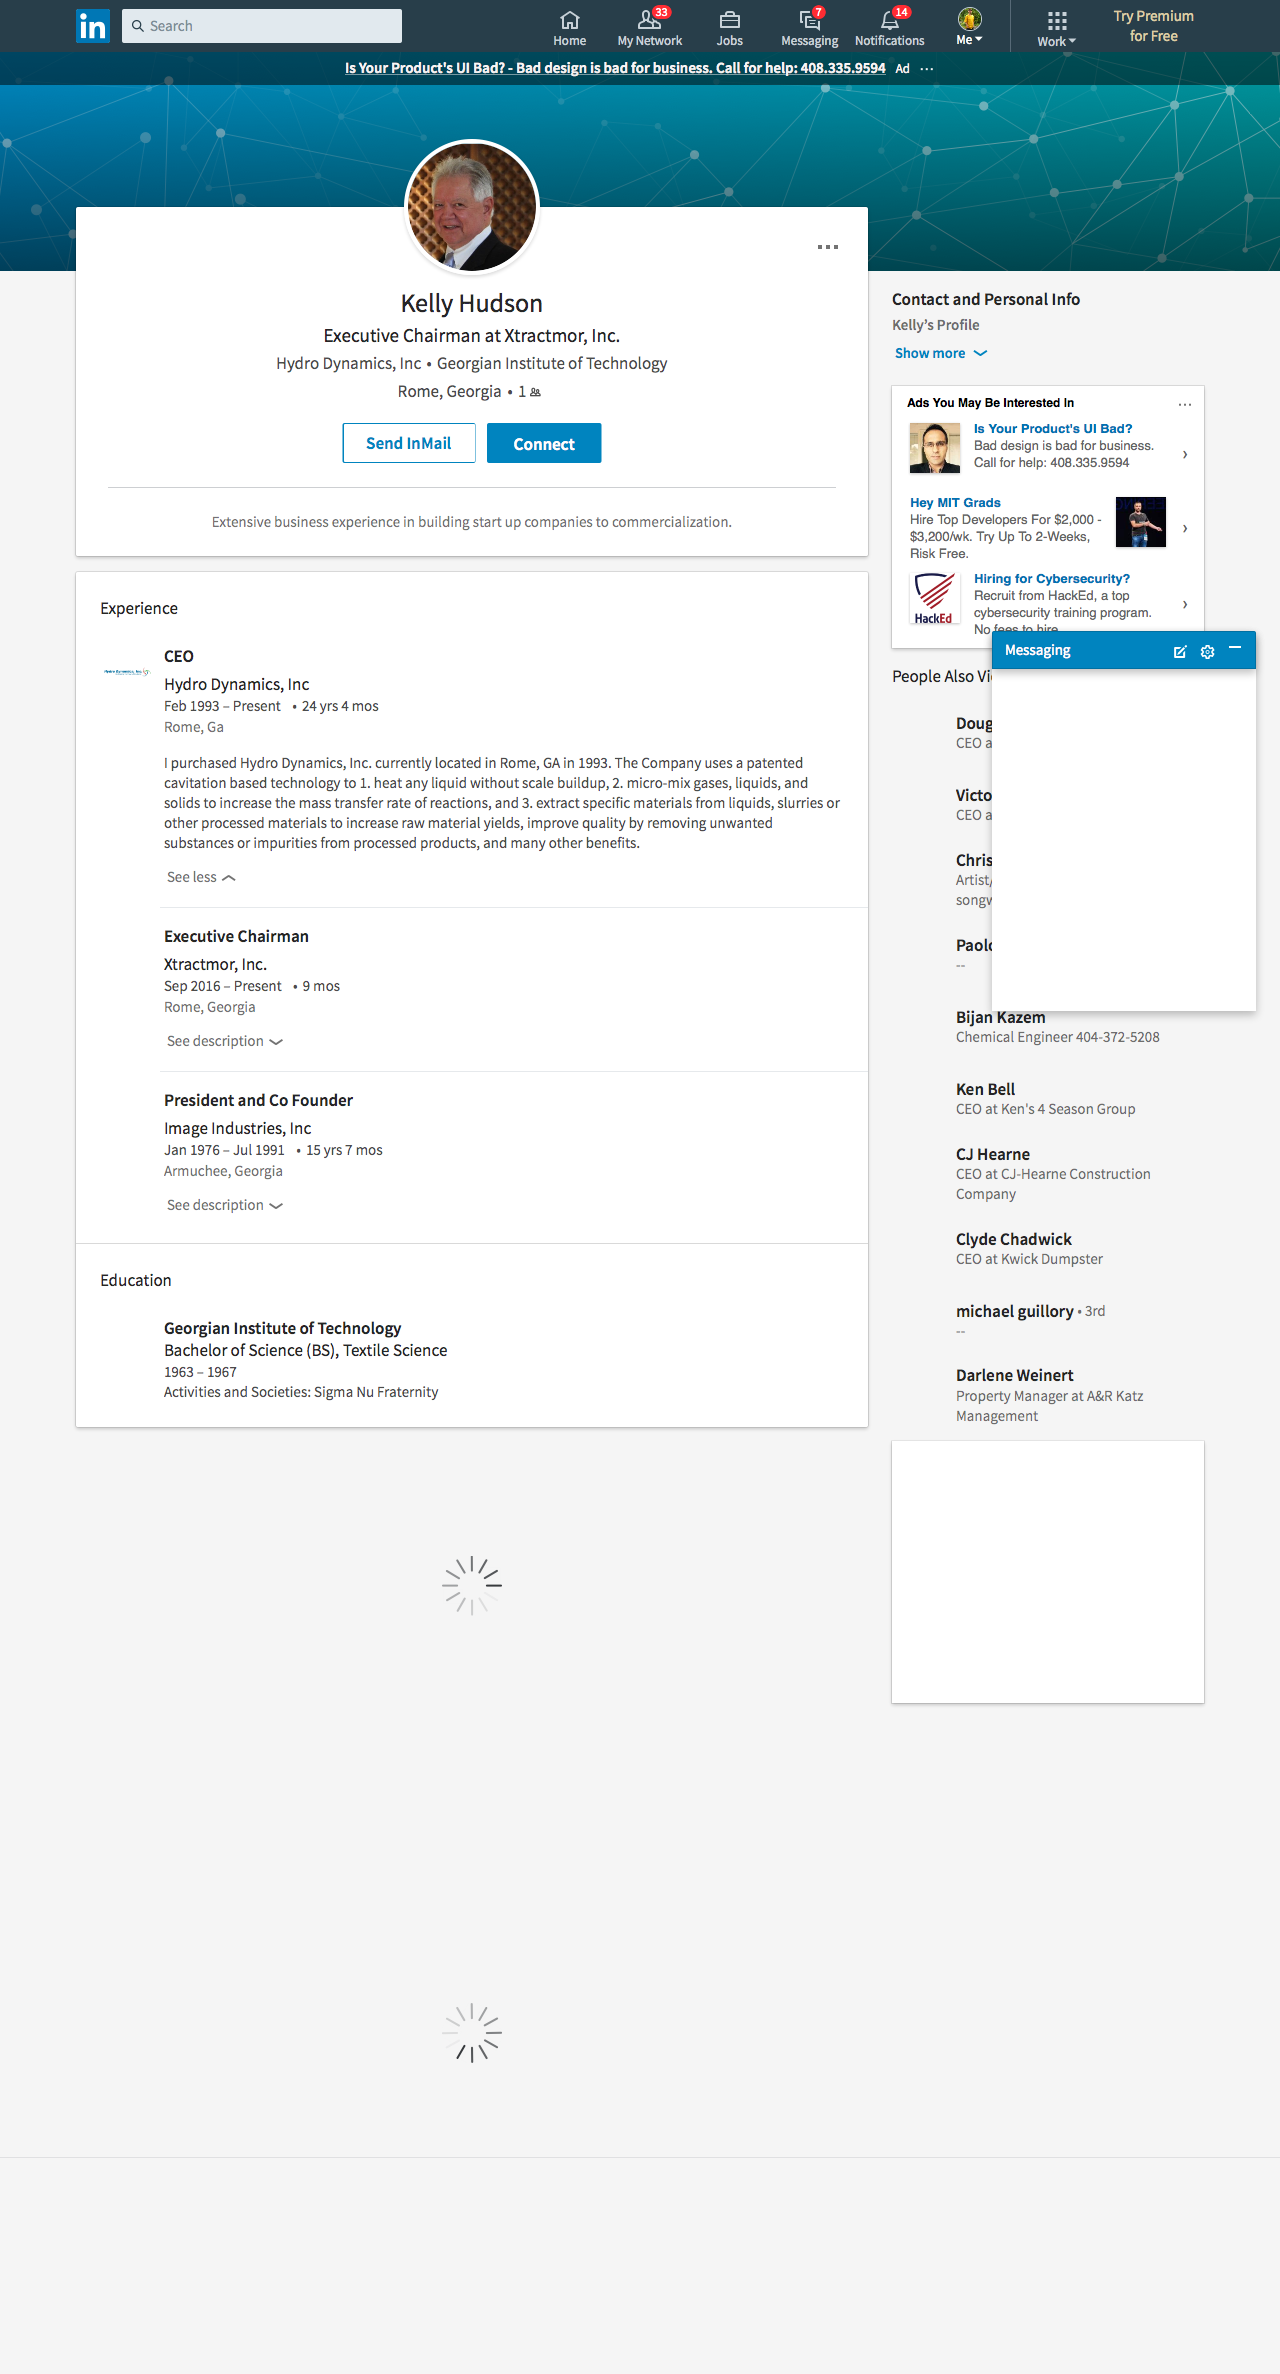Screen dimensions: 1280x2374
Task: Click the compose message icon in Messaging panel
Action: click(1180, 652)
